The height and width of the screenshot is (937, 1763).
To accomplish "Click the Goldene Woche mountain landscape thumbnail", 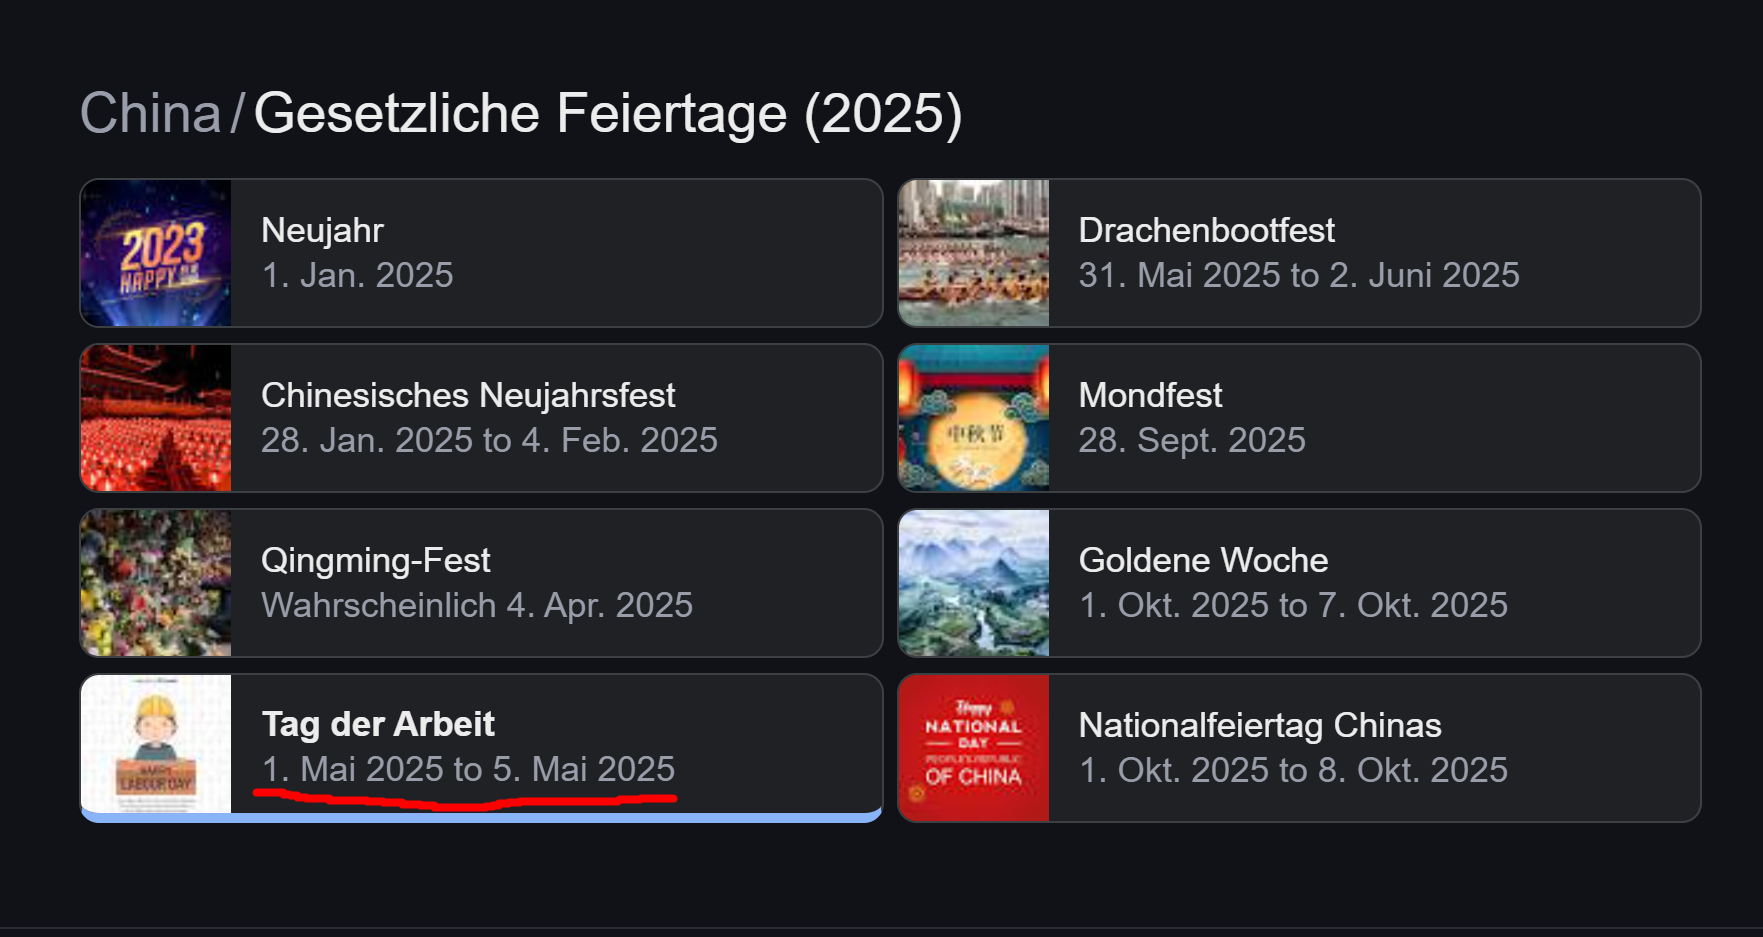I will [x=974, y=583].
